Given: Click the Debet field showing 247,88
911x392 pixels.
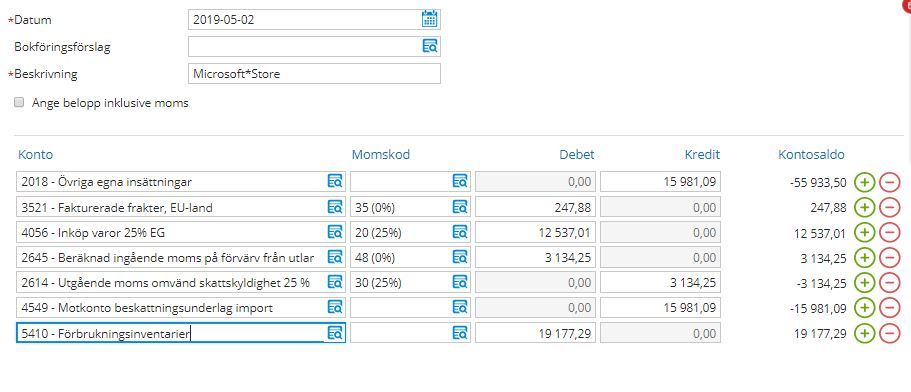Looking at the screenshot, I should coord(535,207).
